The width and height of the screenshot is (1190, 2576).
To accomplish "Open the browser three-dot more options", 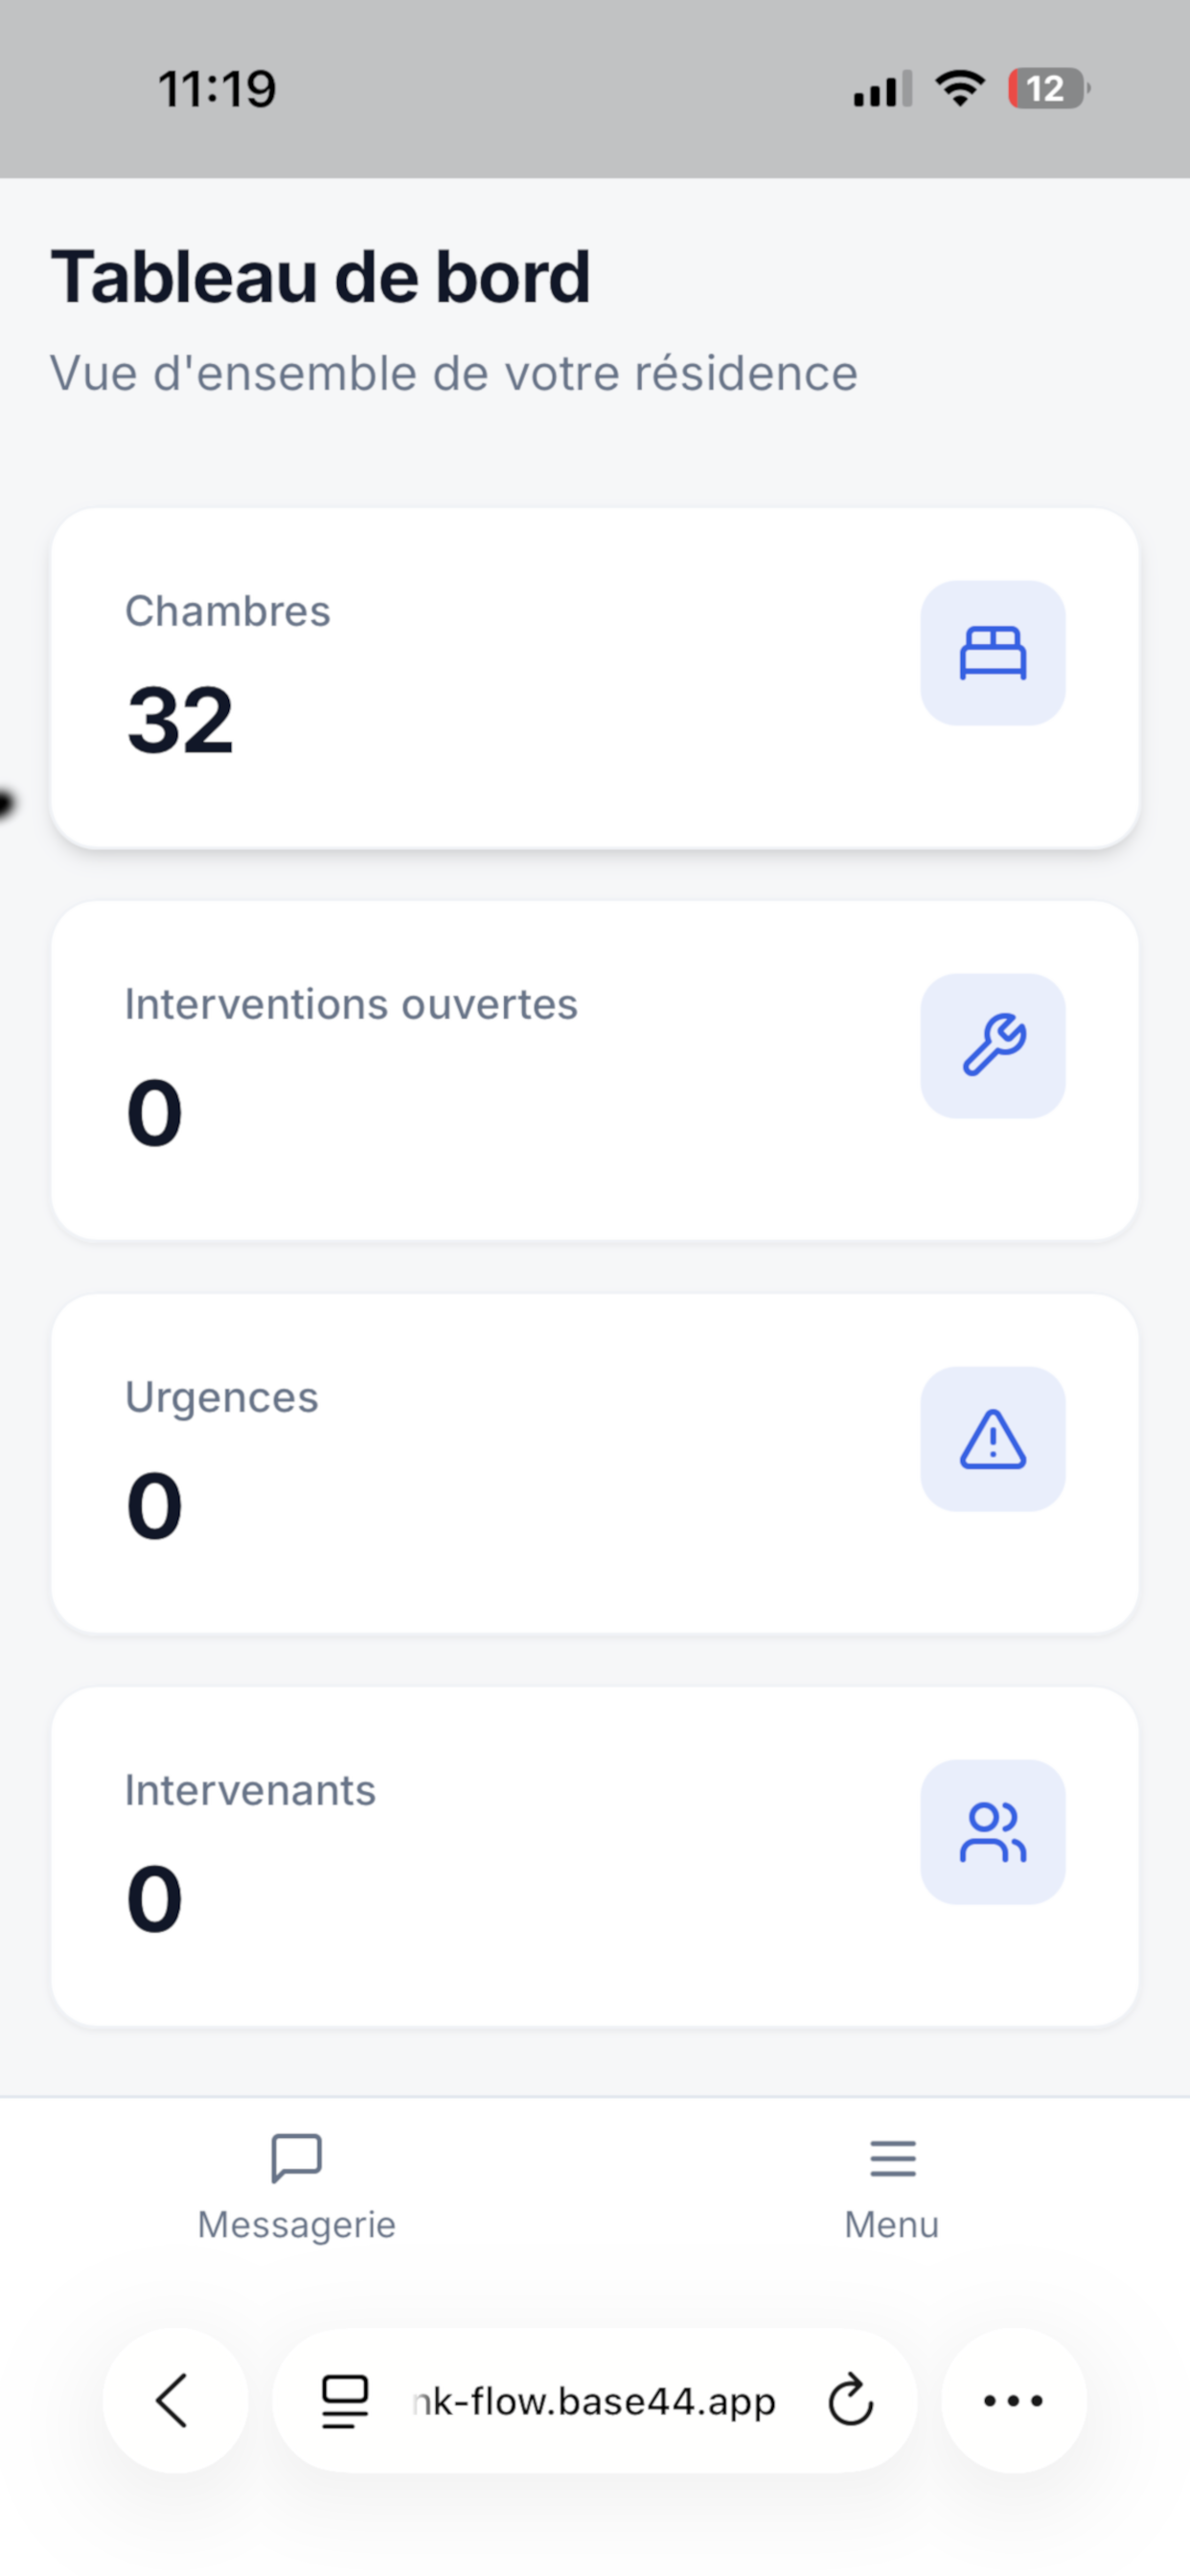I will pyautogui.click(x=1013, y=2400).
